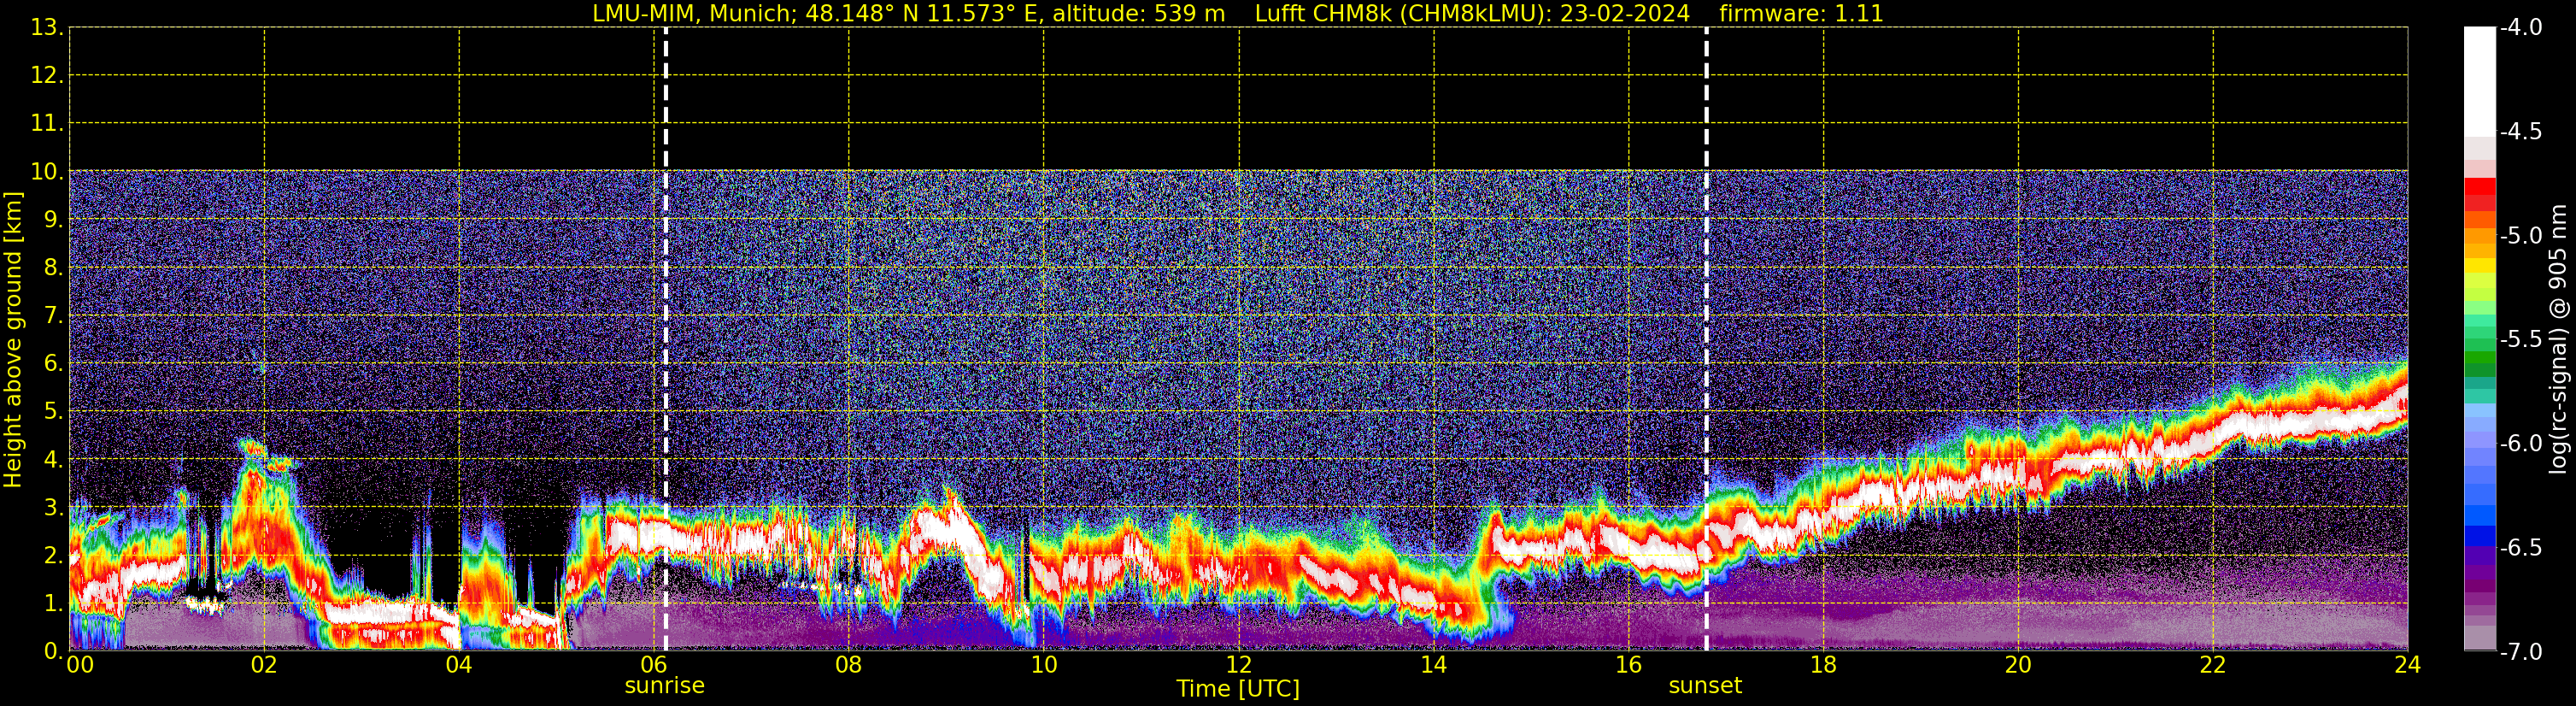Click the white segment of the colorbar

[x=2479, y=82]
